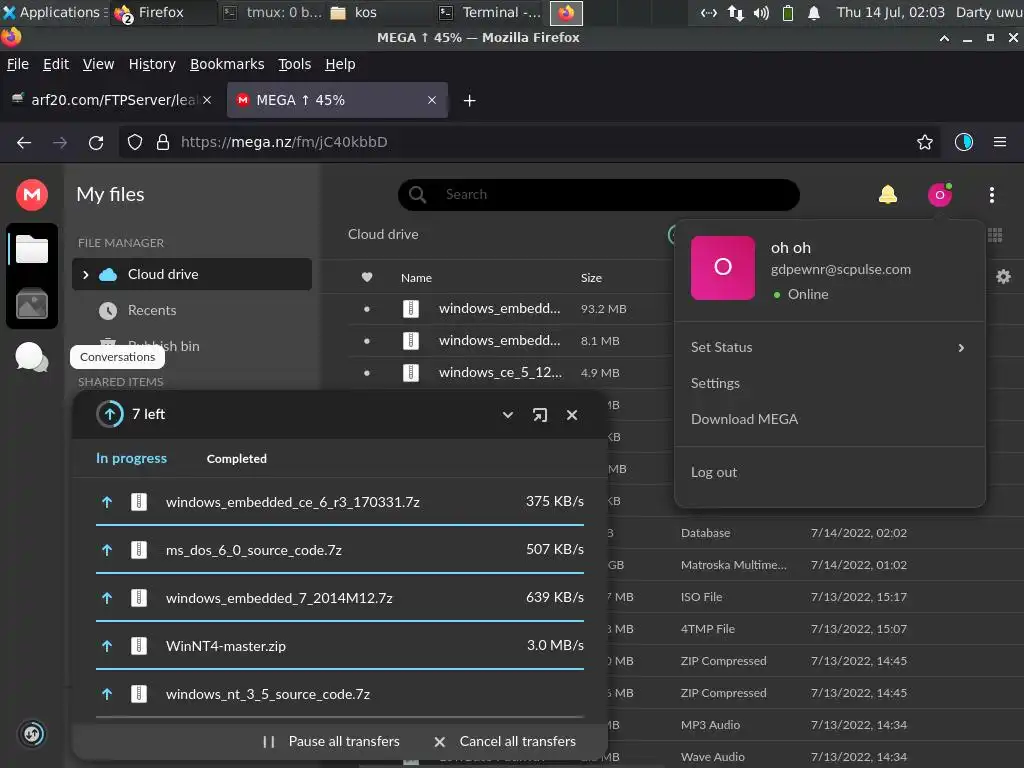Collapse the transfers panel with chevron
The height and width of the screenshot is (768, 1024).
pyautogui.click(x=507, y=415)
